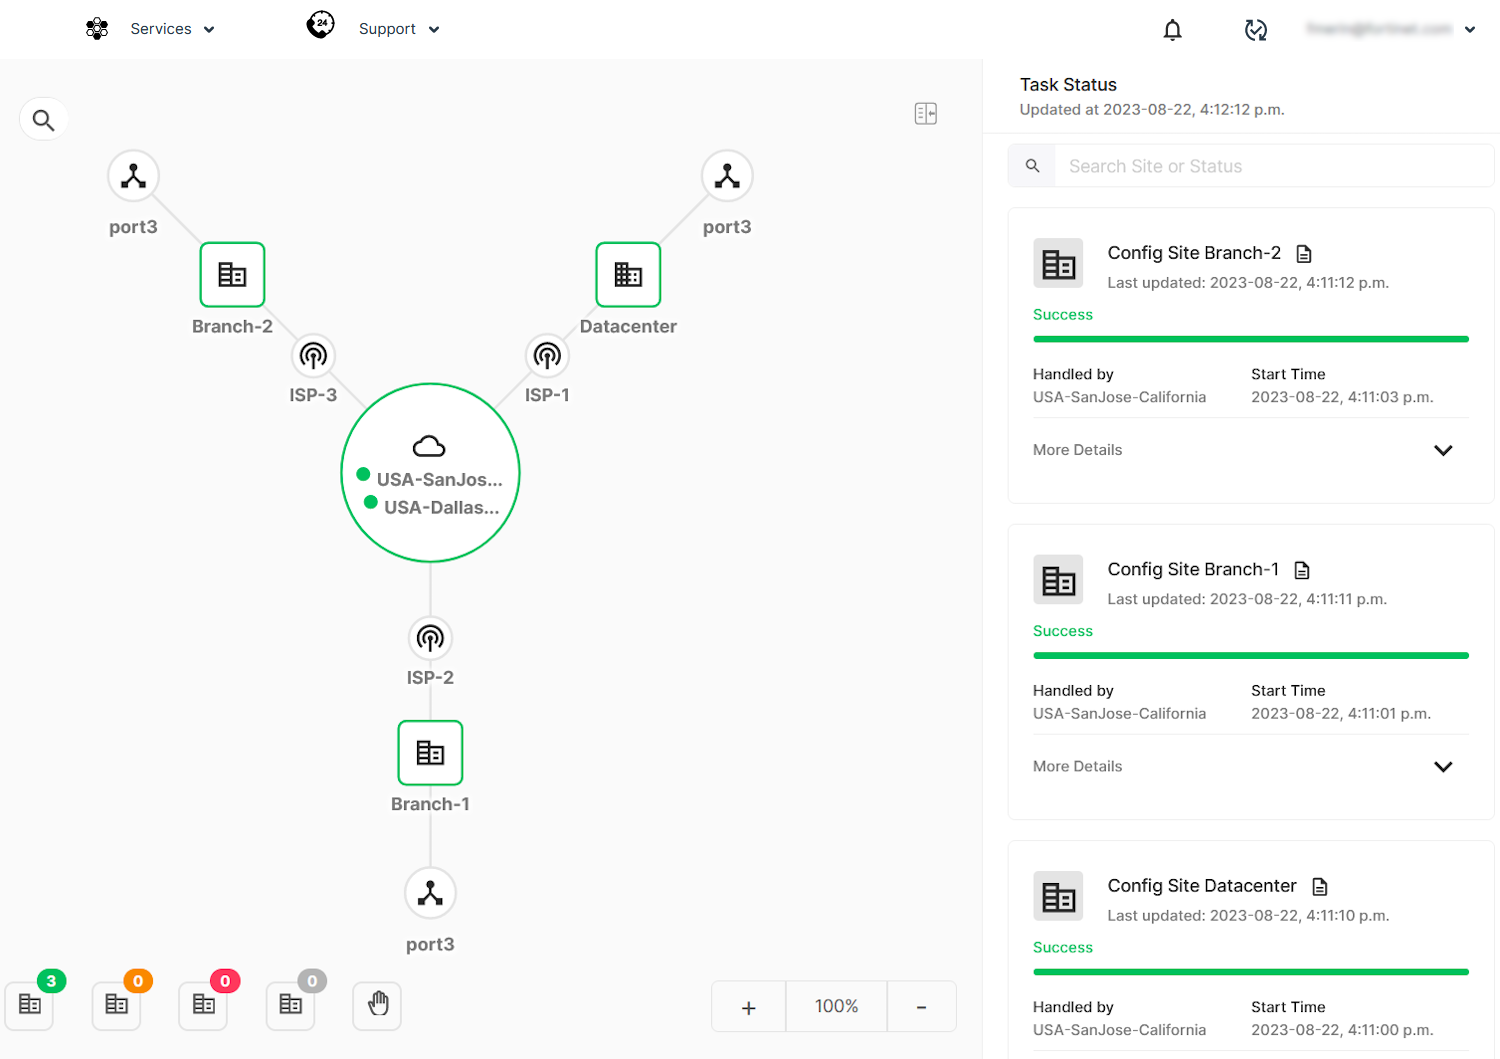Open Config Site Branch-2 log document icon
Image resolution: width=1500 pixels, height=1059 pixels.
tap(1304, 254)
